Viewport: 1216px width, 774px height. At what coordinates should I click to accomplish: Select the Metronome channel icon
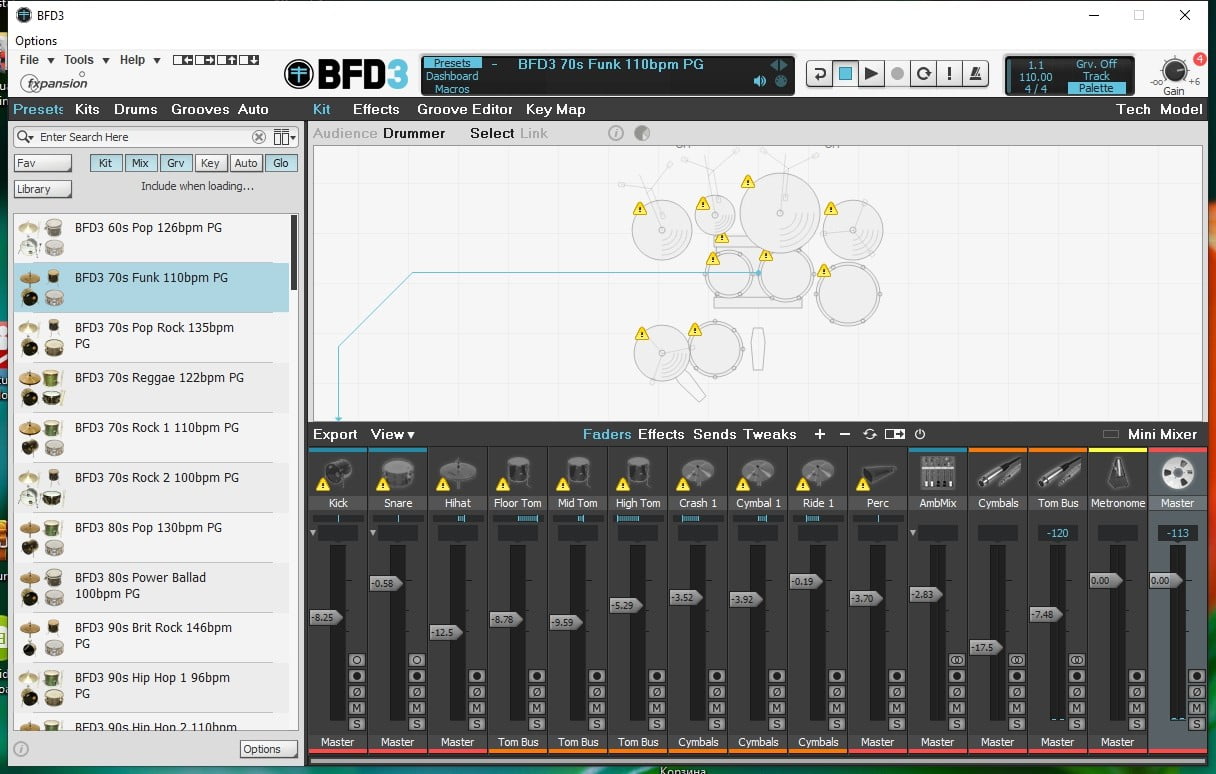[1118, 474]
